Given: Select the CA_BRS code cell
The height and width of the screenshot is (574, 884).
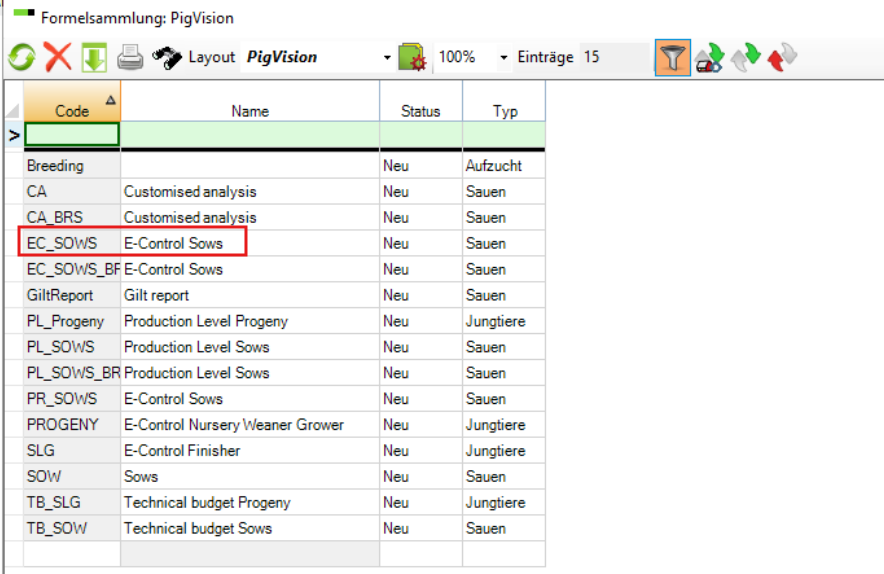Looking at the screenshot, I should [x=72, y=218].
